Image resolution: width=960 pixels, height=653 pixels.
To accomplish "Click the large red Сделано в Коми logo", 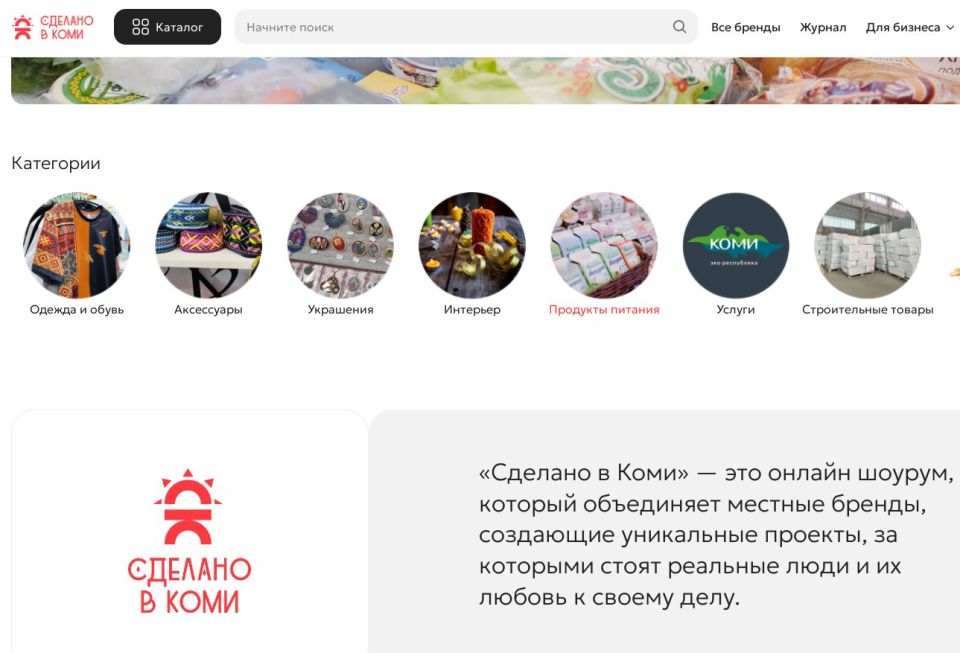I will click(189, 542).
